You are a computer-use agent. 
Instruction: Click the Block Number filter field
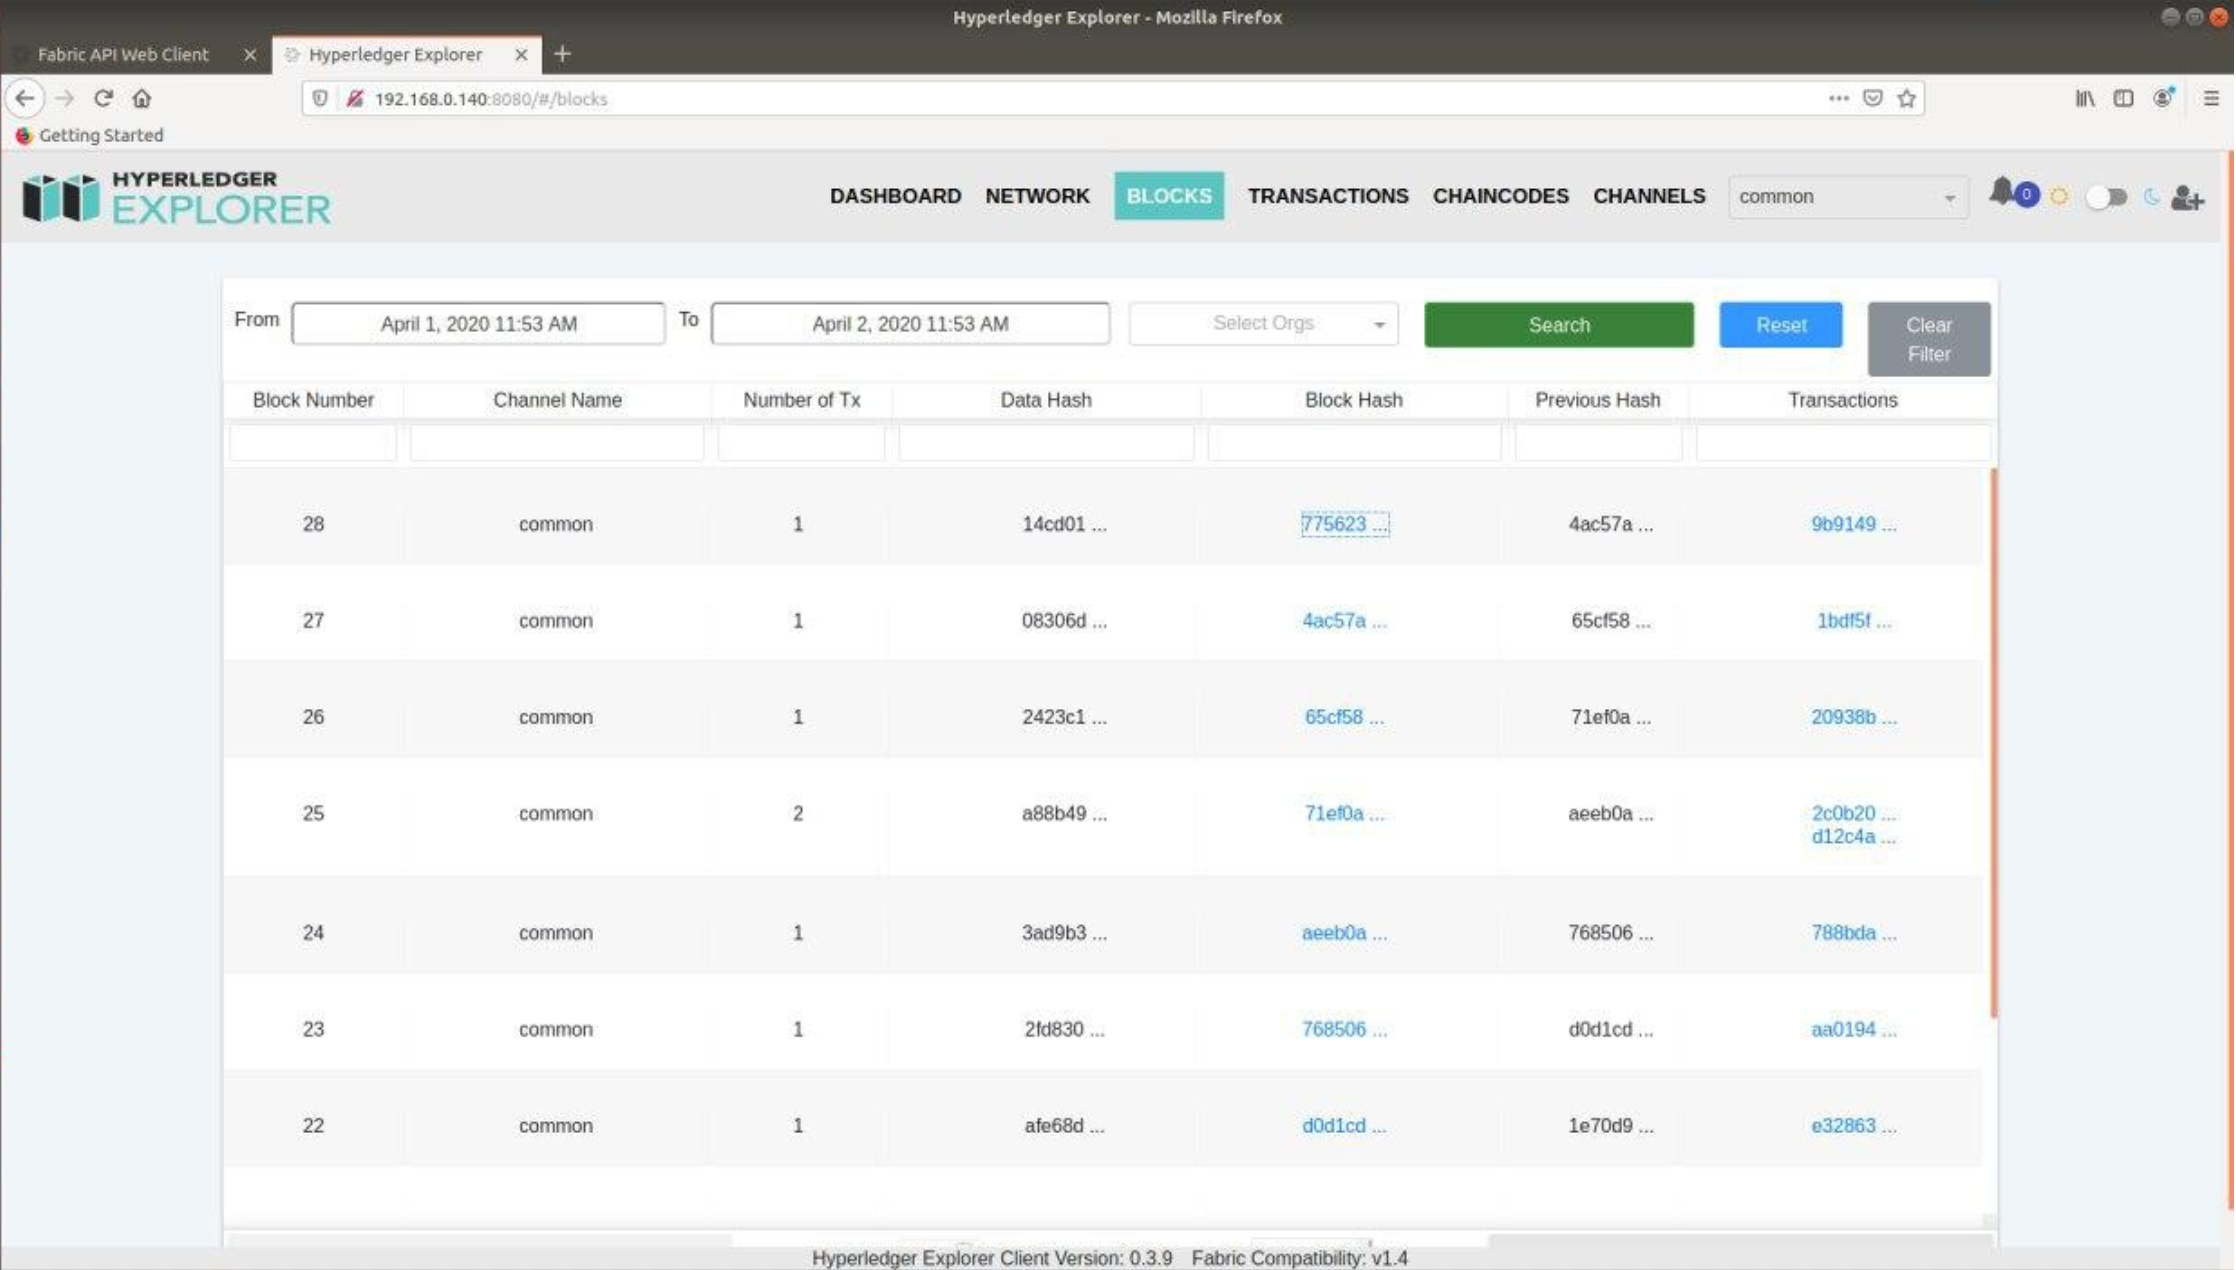pos(313,443)
